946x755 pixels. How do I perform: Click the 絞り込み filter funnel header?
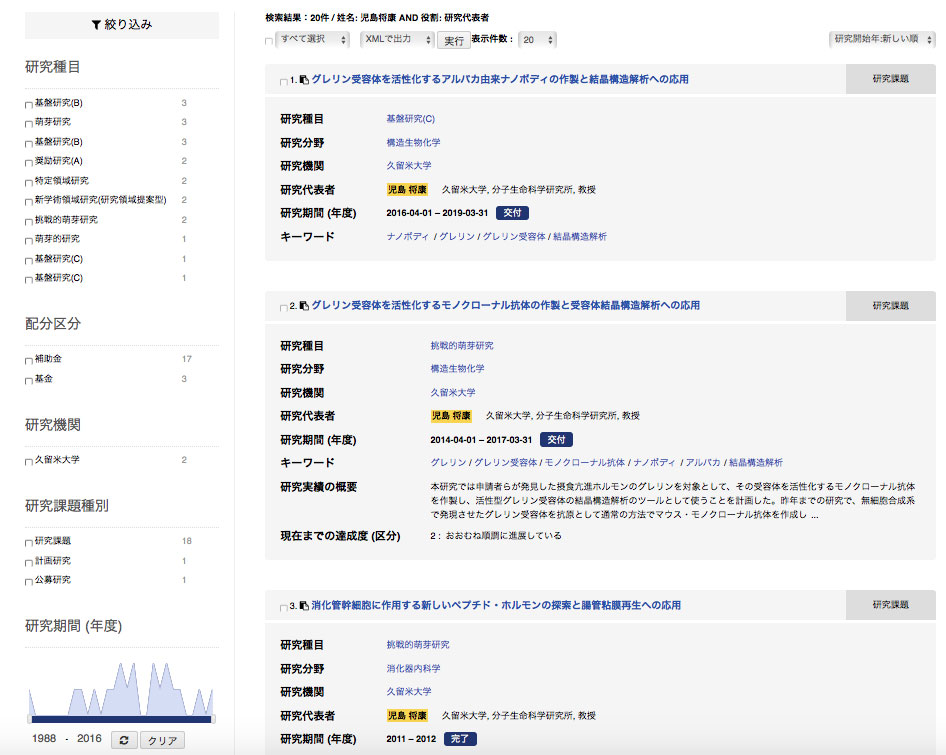(121, 25)
